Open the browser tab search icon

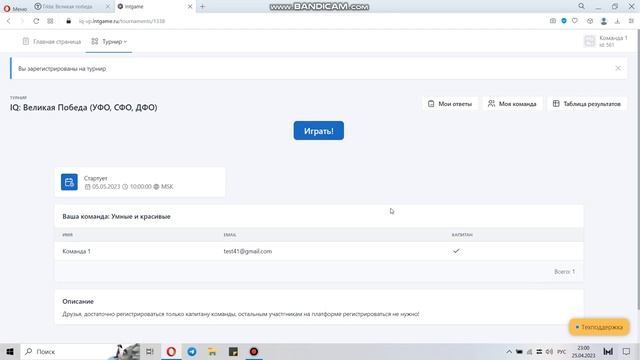581,6
